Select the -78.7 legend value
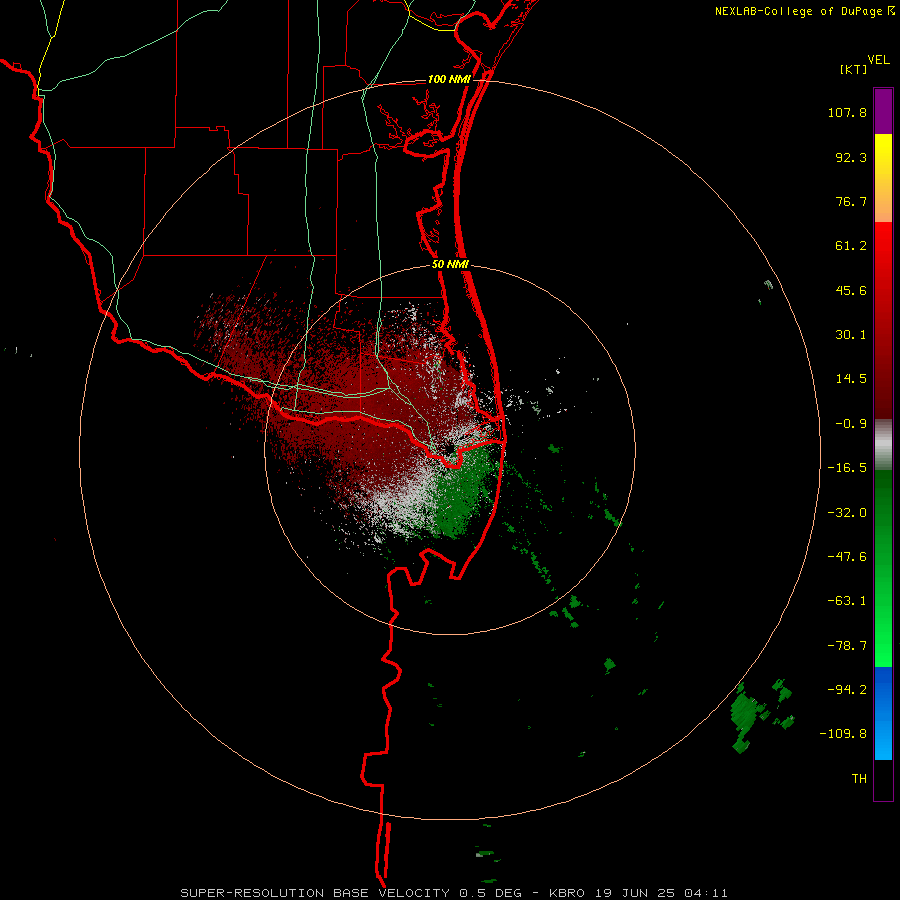Screen dimensions: 900x900 [847, 646]
